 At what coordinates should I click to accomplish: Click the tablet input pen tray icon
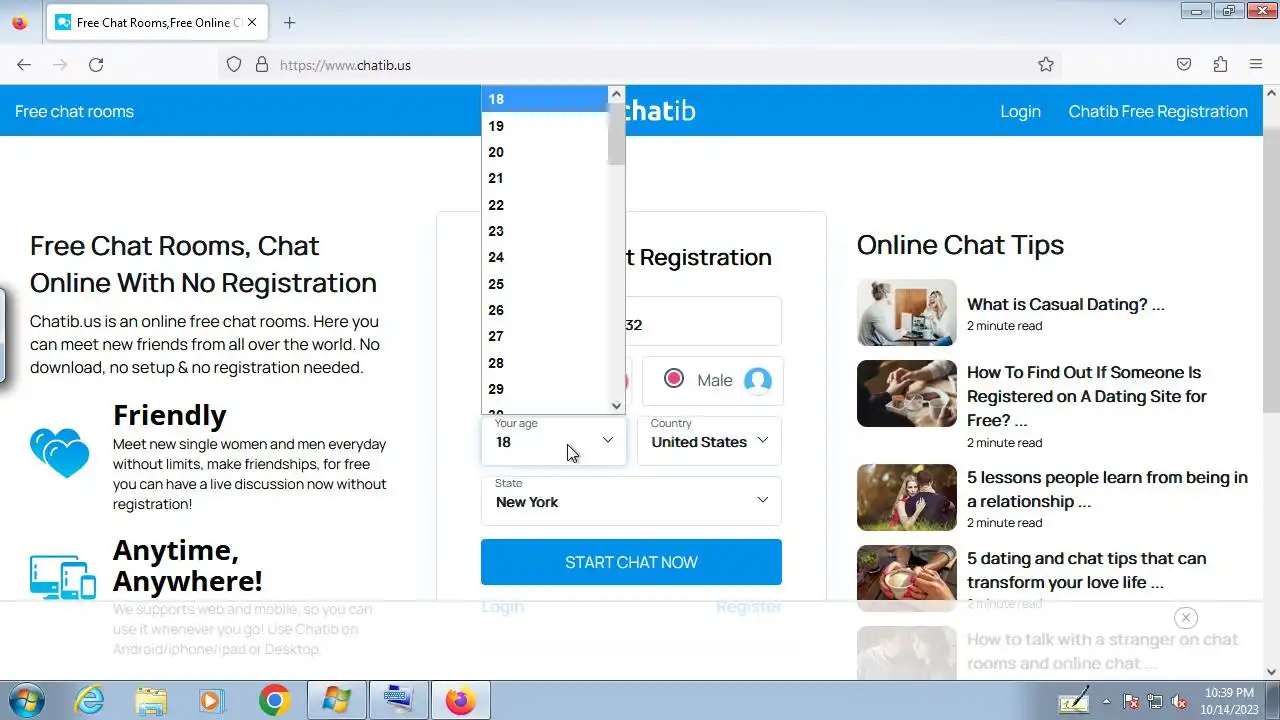(1074, 701)
